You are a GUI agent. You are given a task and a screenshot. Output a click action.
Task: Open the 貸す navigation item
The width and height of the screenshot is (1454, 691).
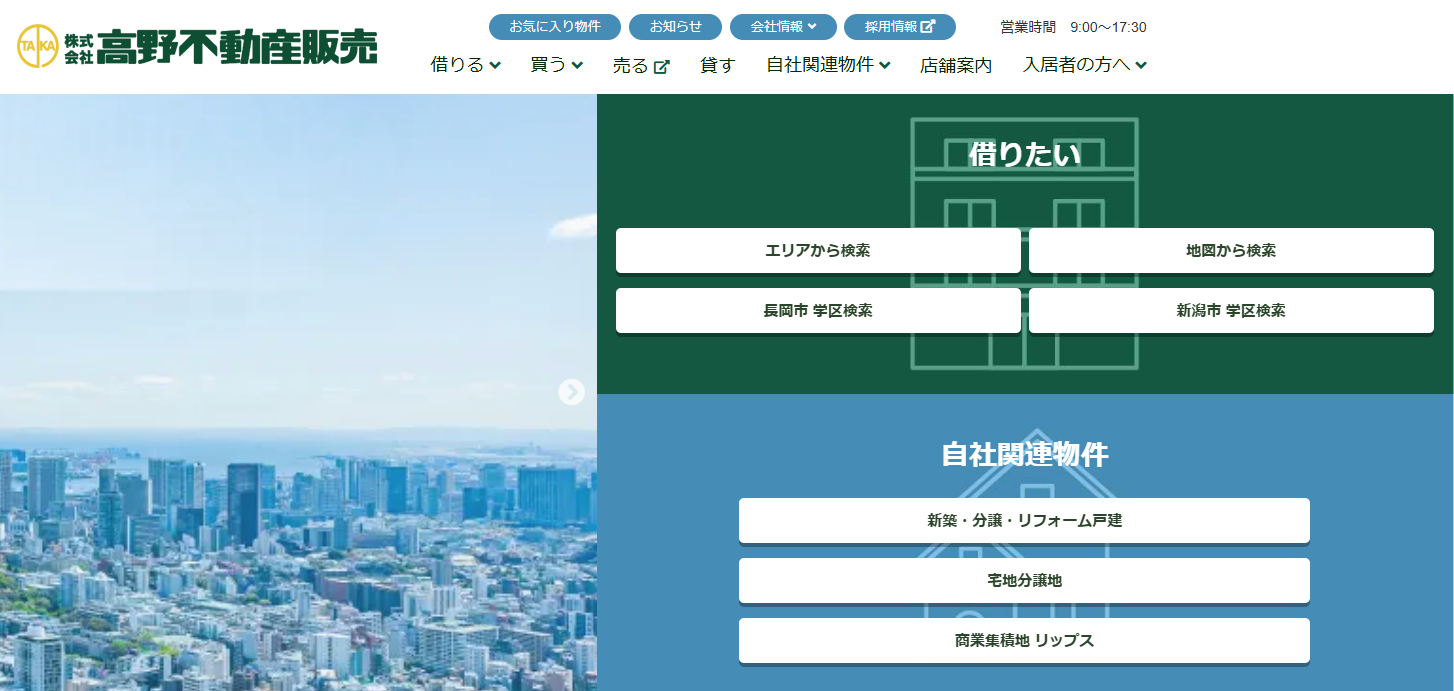pyautogui.click(x=718, y=65)
